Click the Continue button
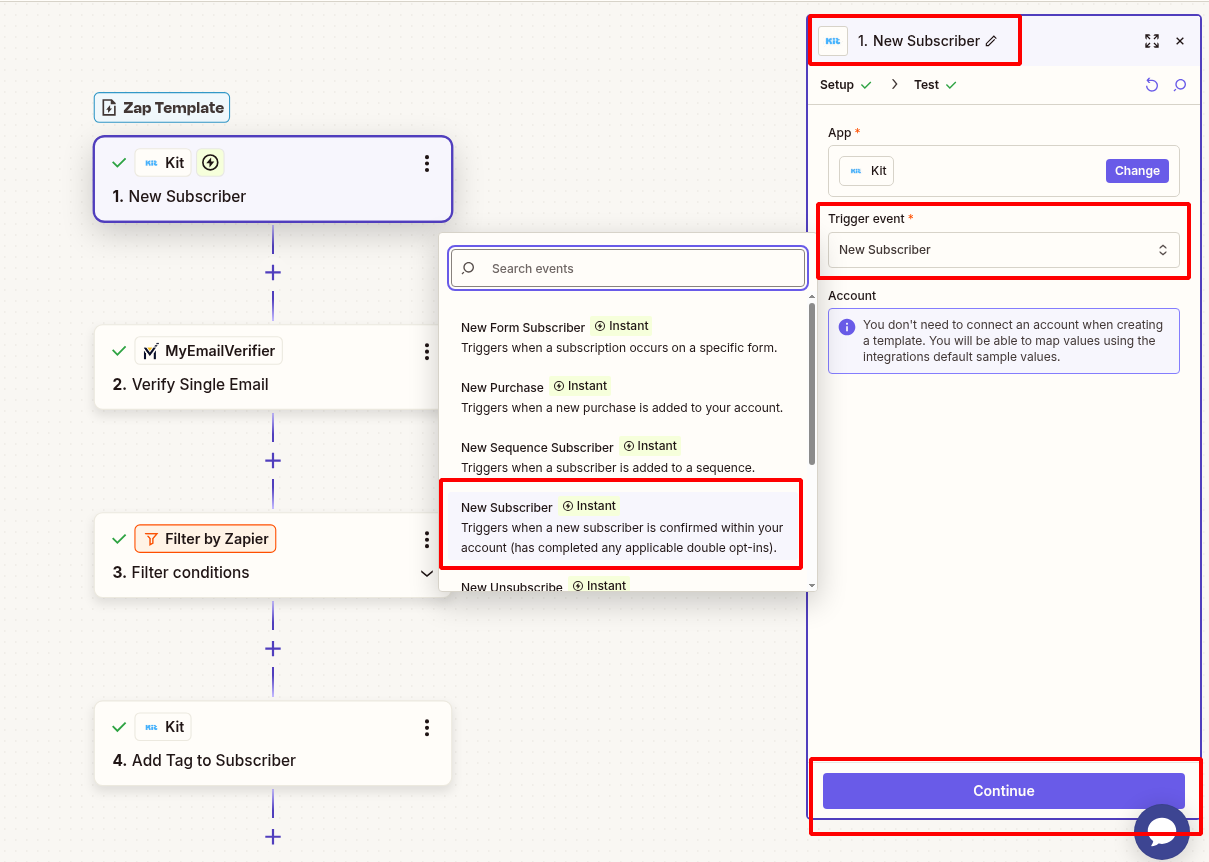Viewport: 1209px width, 862px height. pyautogui.click(x=1003, y=790)
